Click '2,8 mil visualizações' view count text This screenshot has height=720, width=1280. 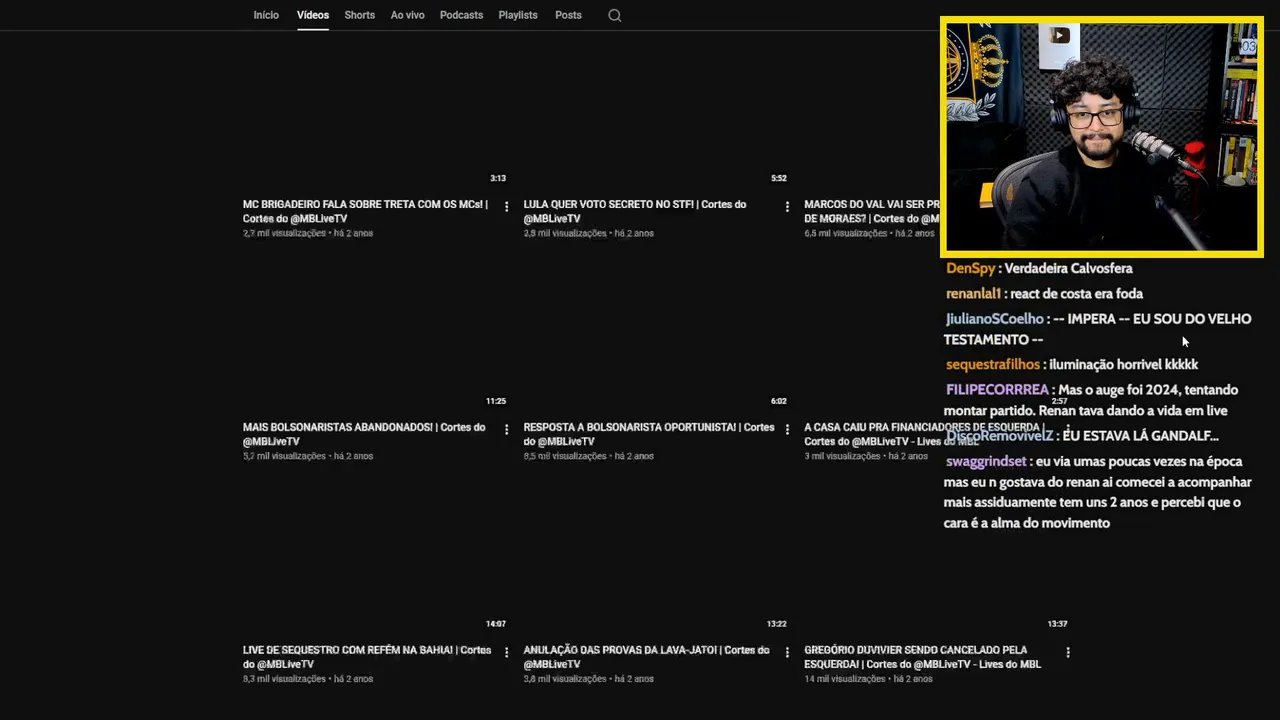565,233
